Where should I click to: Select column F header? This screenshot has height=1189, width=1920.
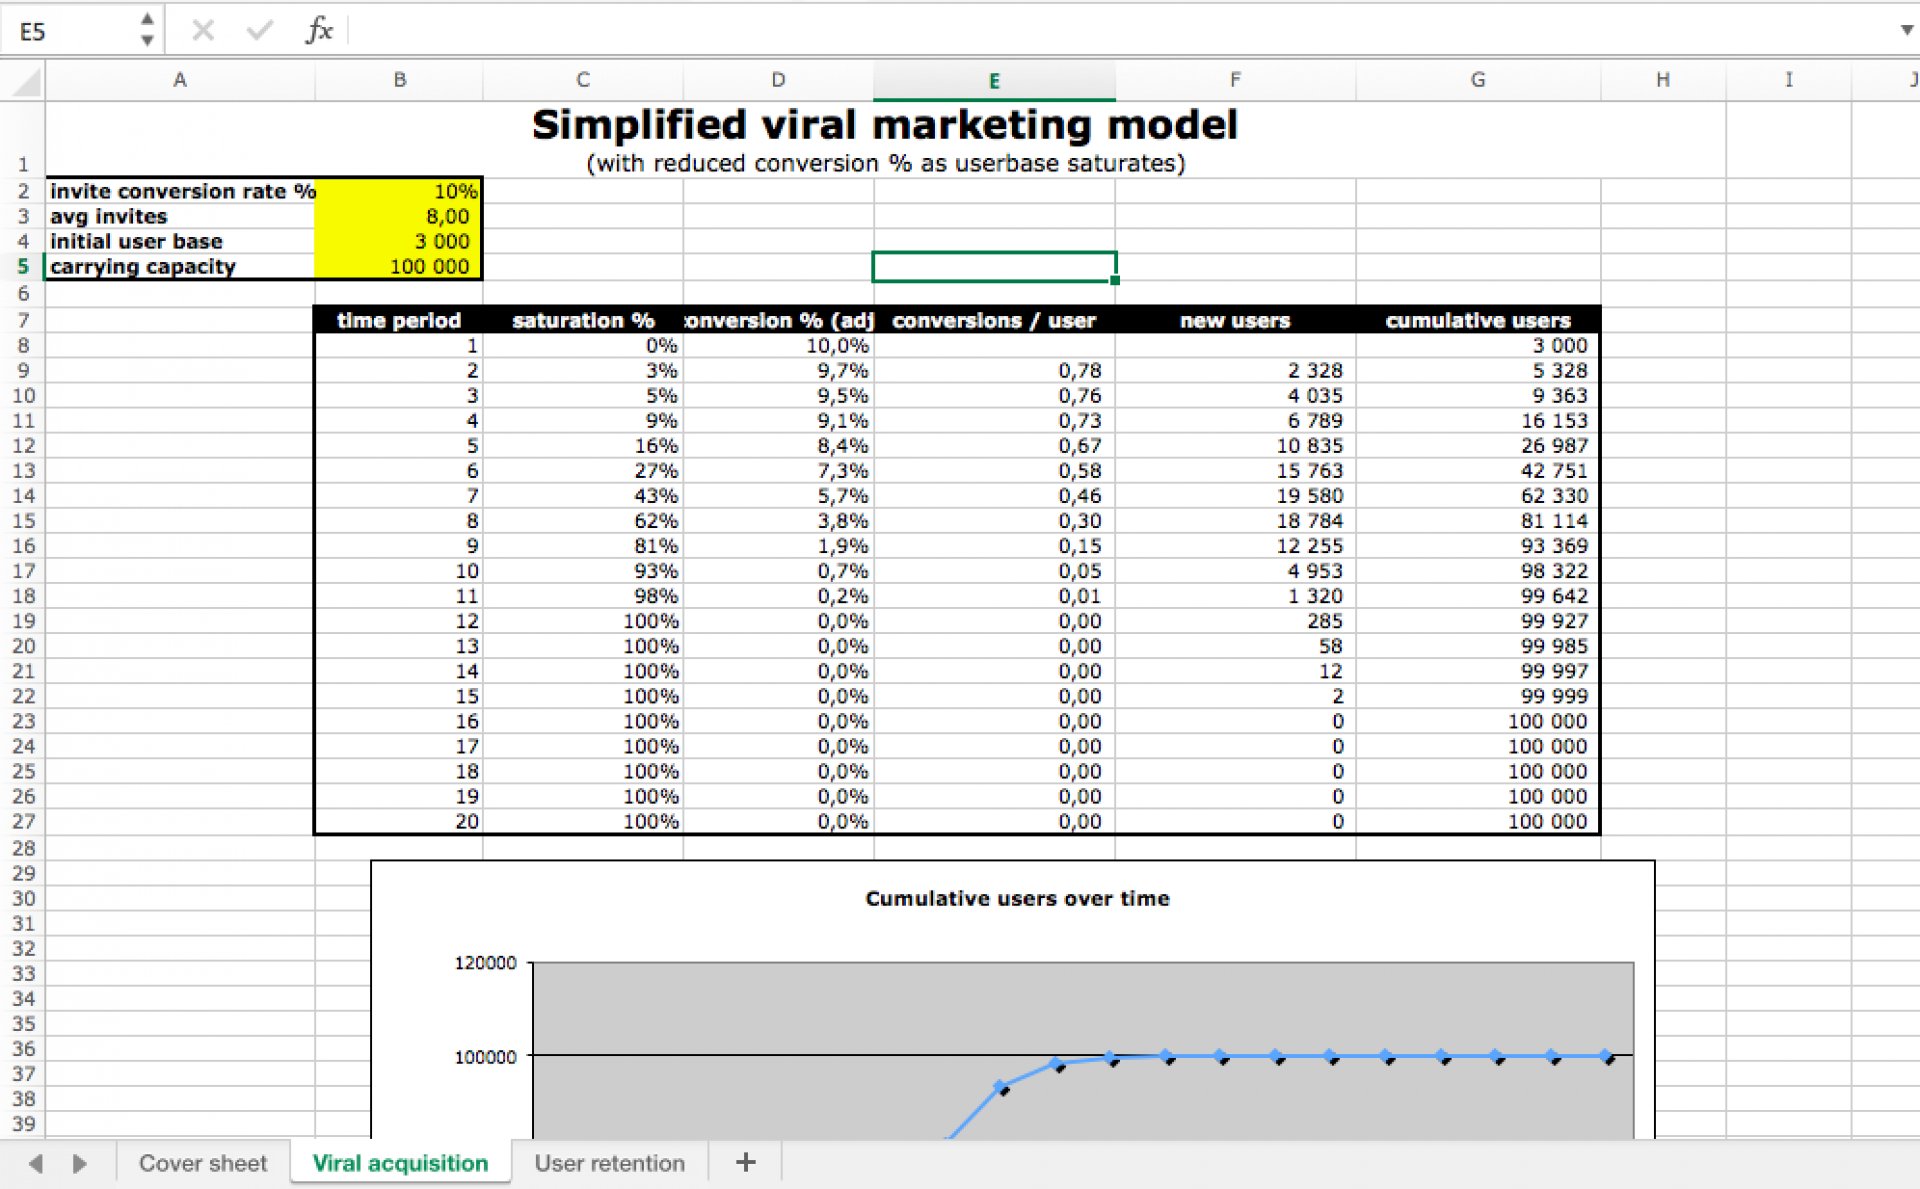coord(1235,80)
